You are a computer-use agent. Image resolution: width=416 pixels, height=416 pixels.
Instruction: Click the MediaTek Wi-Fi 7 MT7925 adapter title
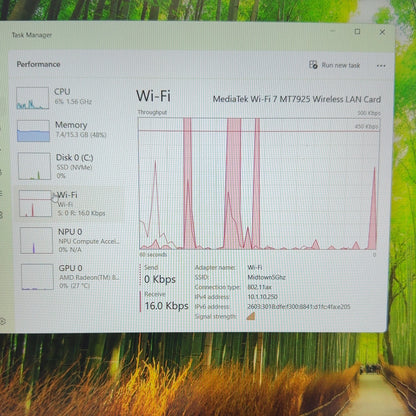[297, 99]
